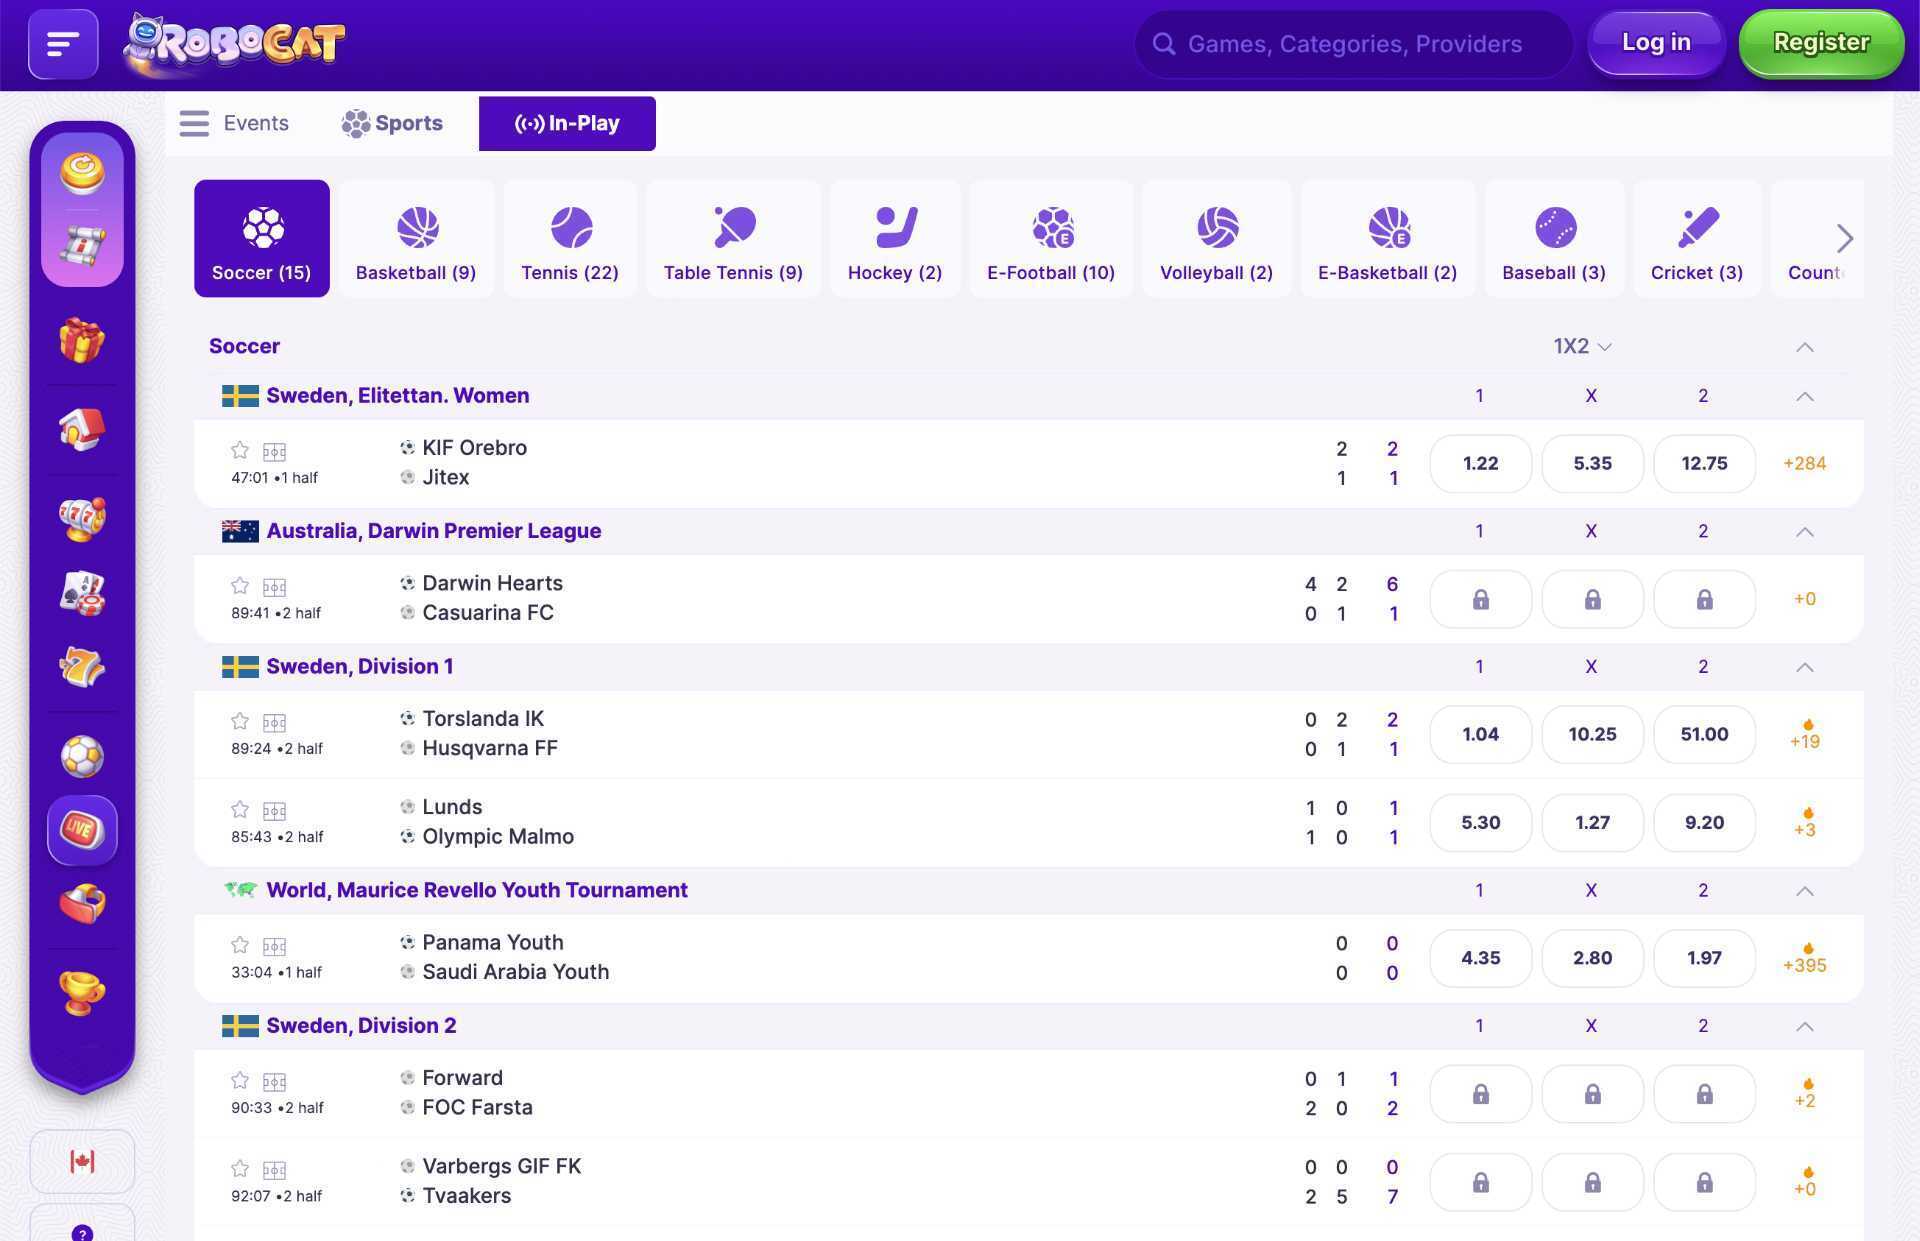Screen dimensions: 1920x1241
Task: Switch to the Tennis (22) sport tab
Action: (x=569, y=238)
